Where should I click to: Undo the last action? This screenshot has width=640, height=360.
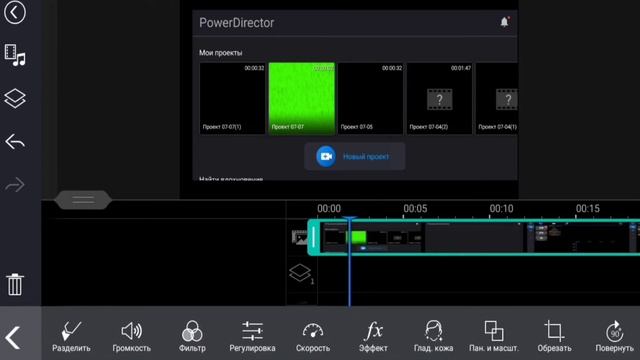15,142
